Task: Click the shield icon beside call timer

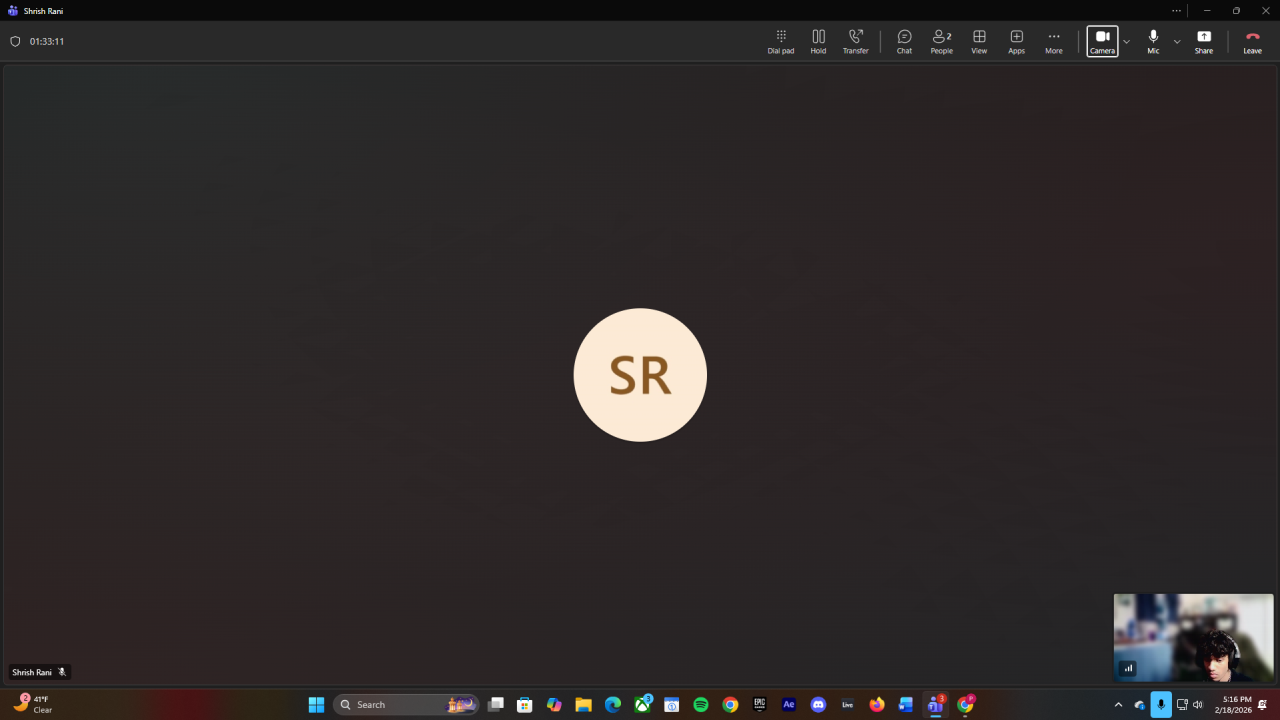Action: [x=15, y=42]
